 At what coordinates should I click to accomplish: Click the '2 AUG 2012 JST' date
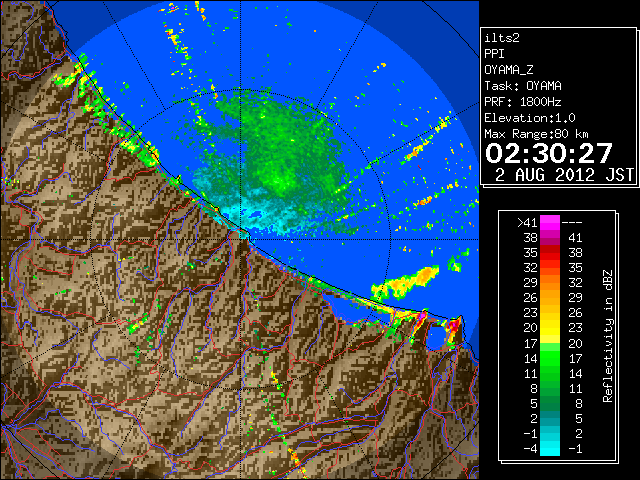[564, 175]
